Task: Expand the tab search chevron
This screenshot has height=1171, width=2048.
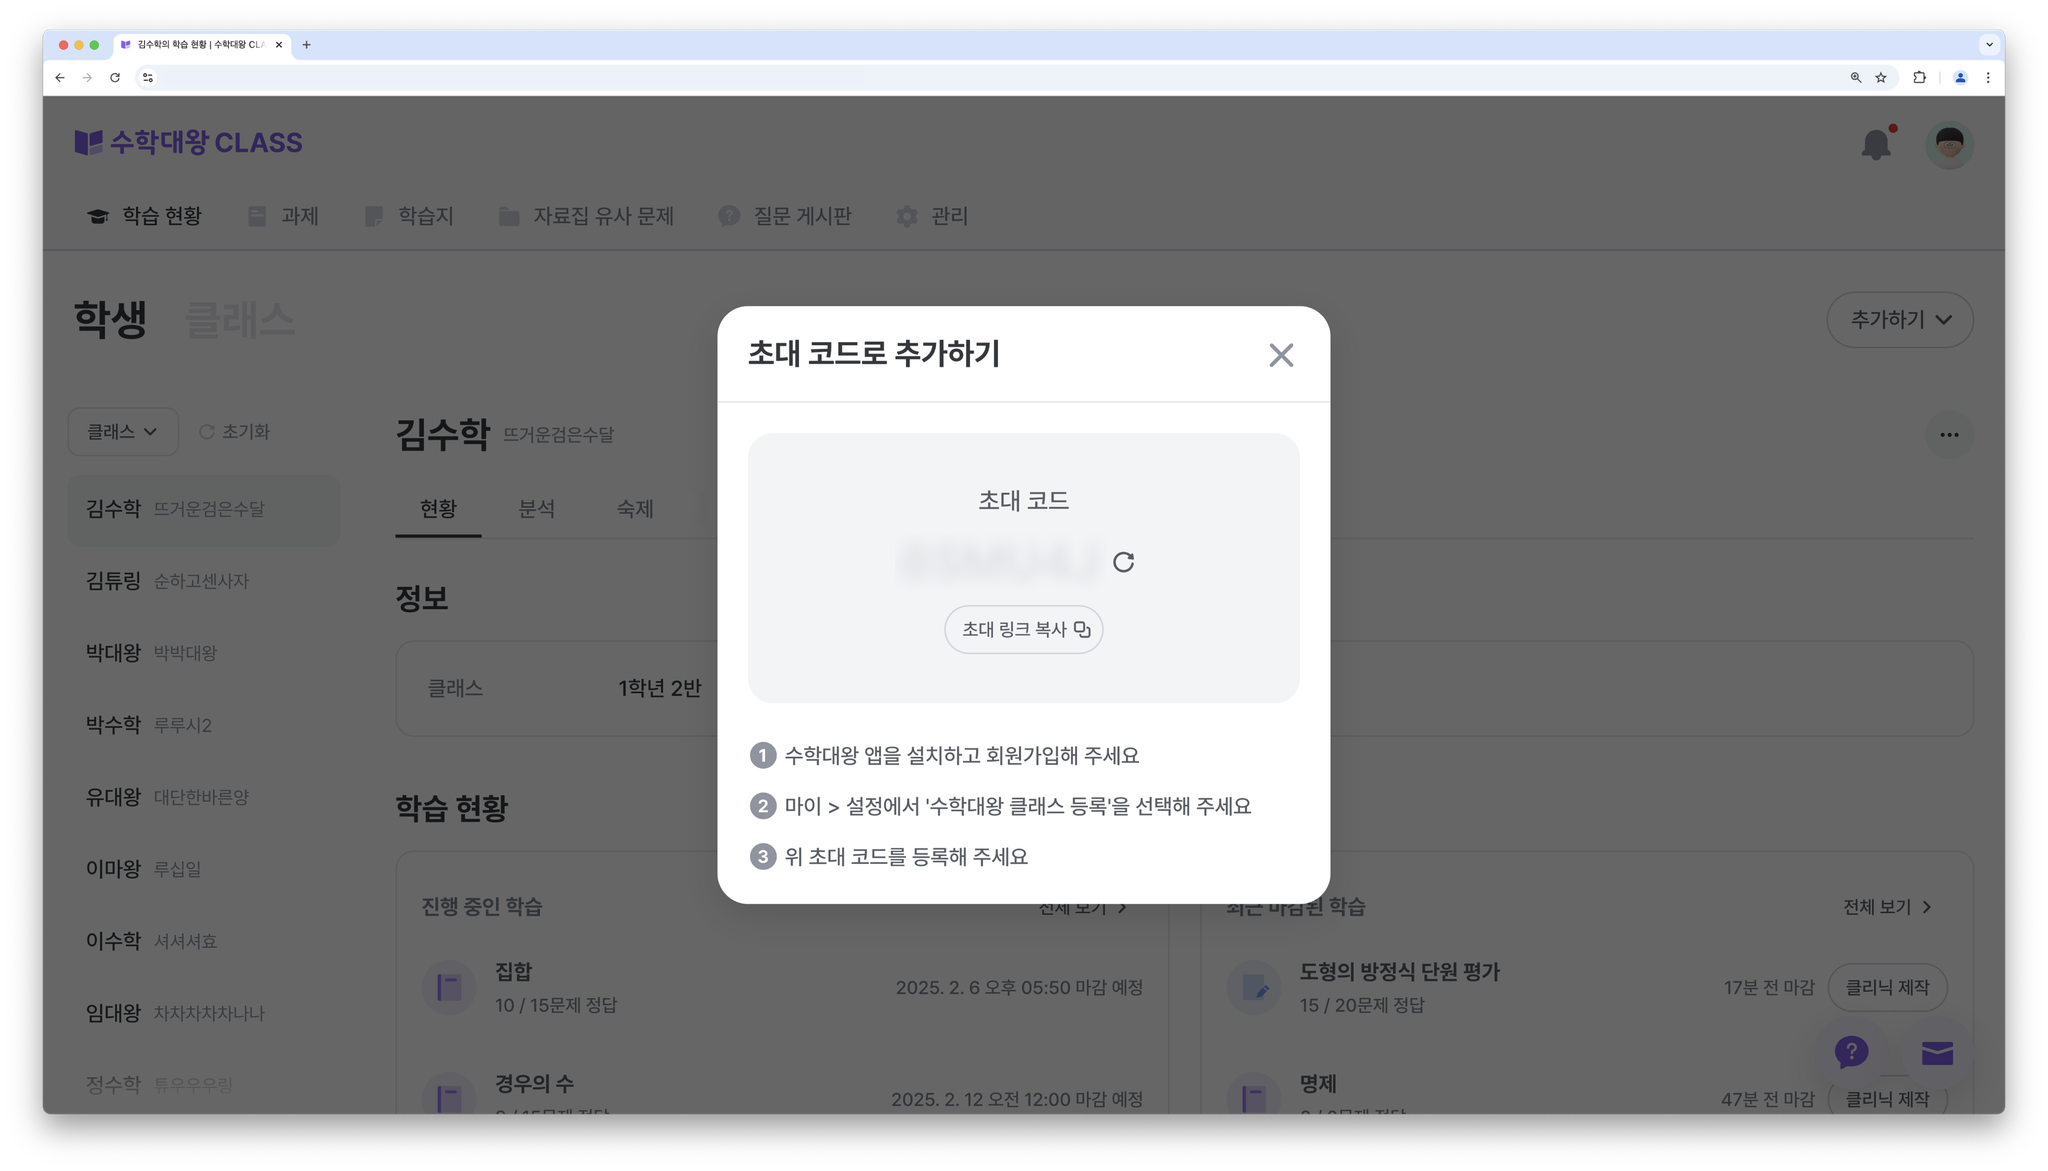Action: [x=1989, y=44]
